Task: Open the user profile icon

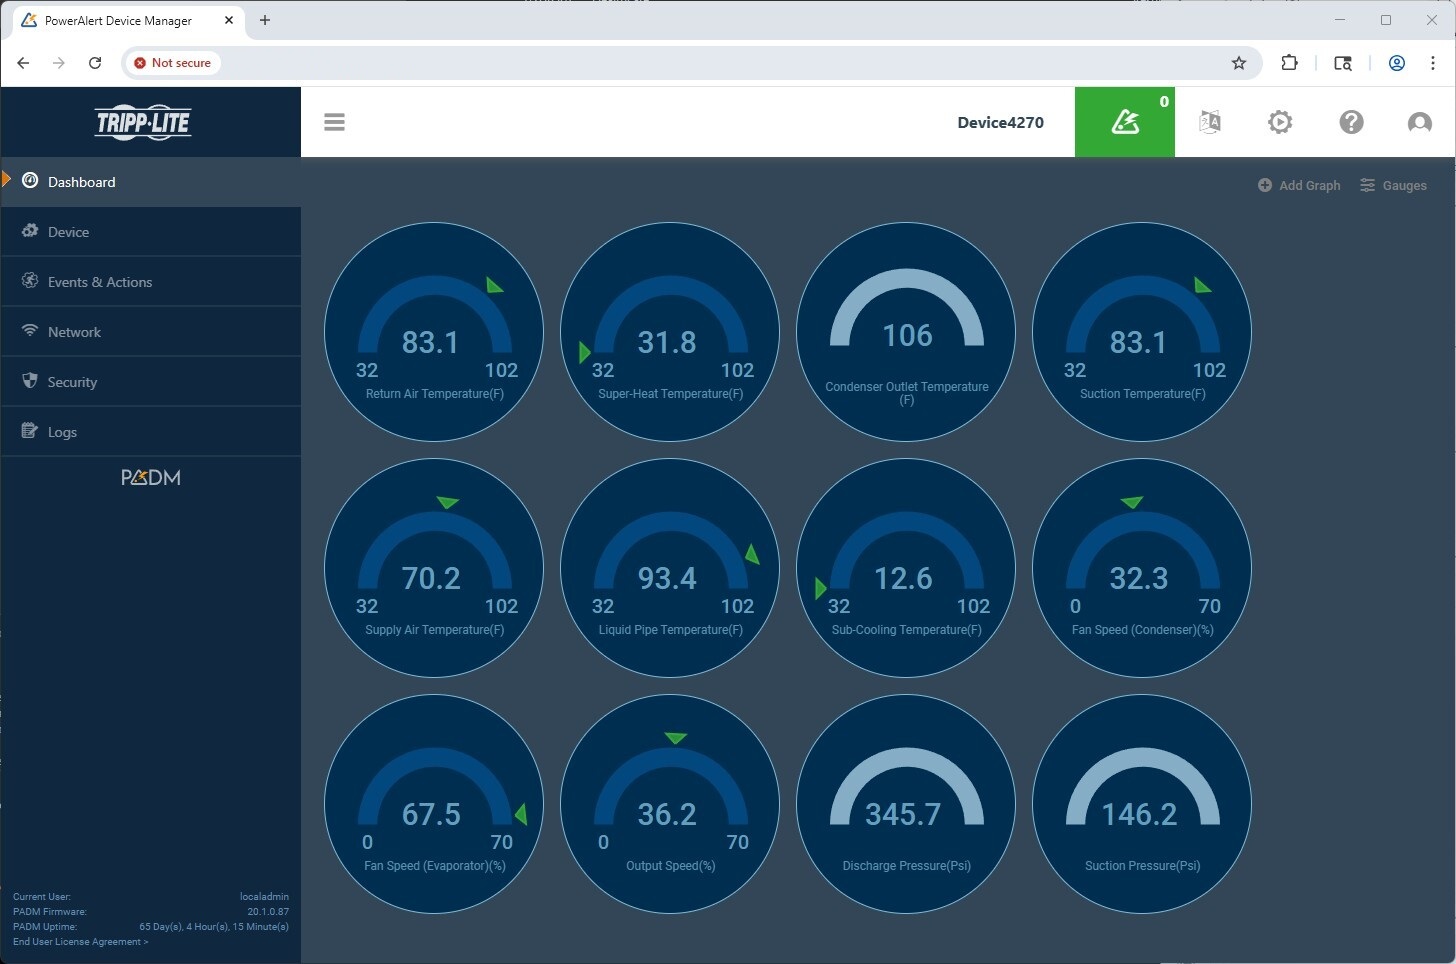Action: pos(1419,122)
